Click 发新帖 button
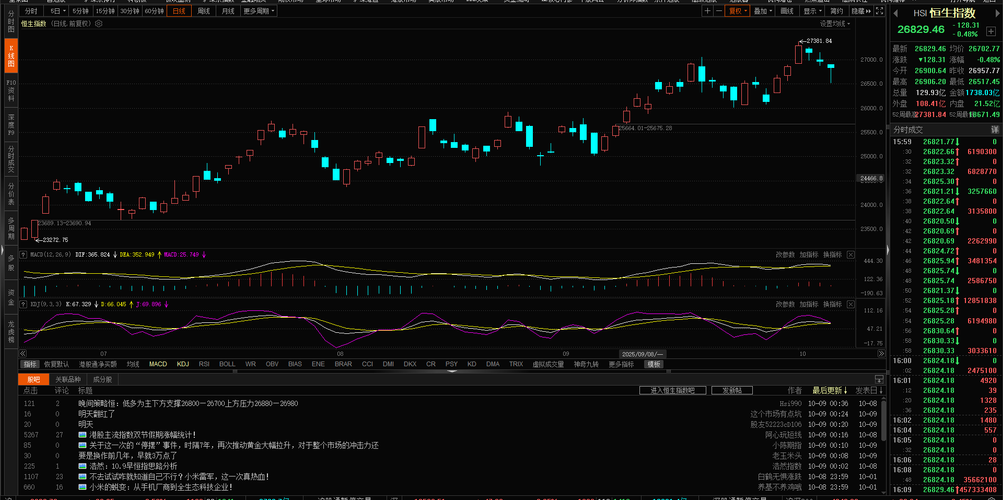Image resolution: width=1003 pixels, height=500 pixels. pos(732,390)
